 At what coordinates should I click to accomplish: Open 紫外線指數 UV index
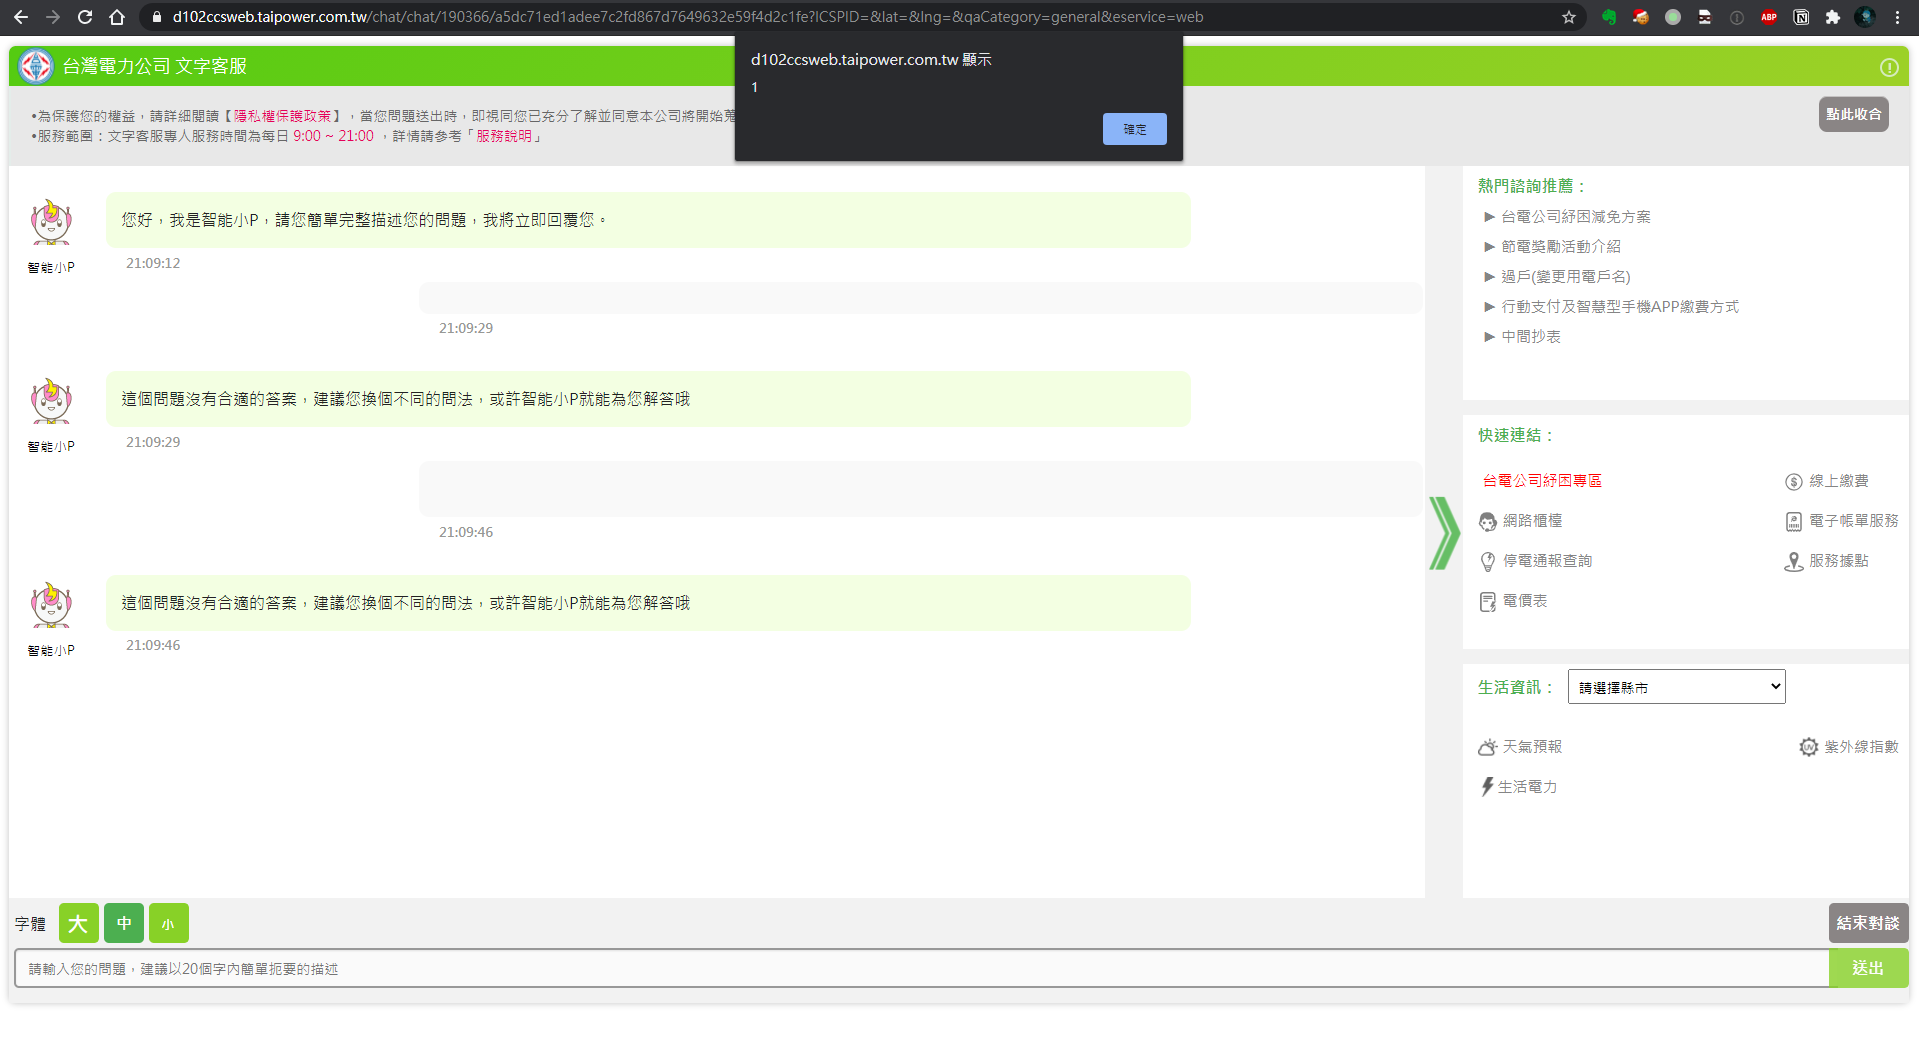(x=1848, y=747)
